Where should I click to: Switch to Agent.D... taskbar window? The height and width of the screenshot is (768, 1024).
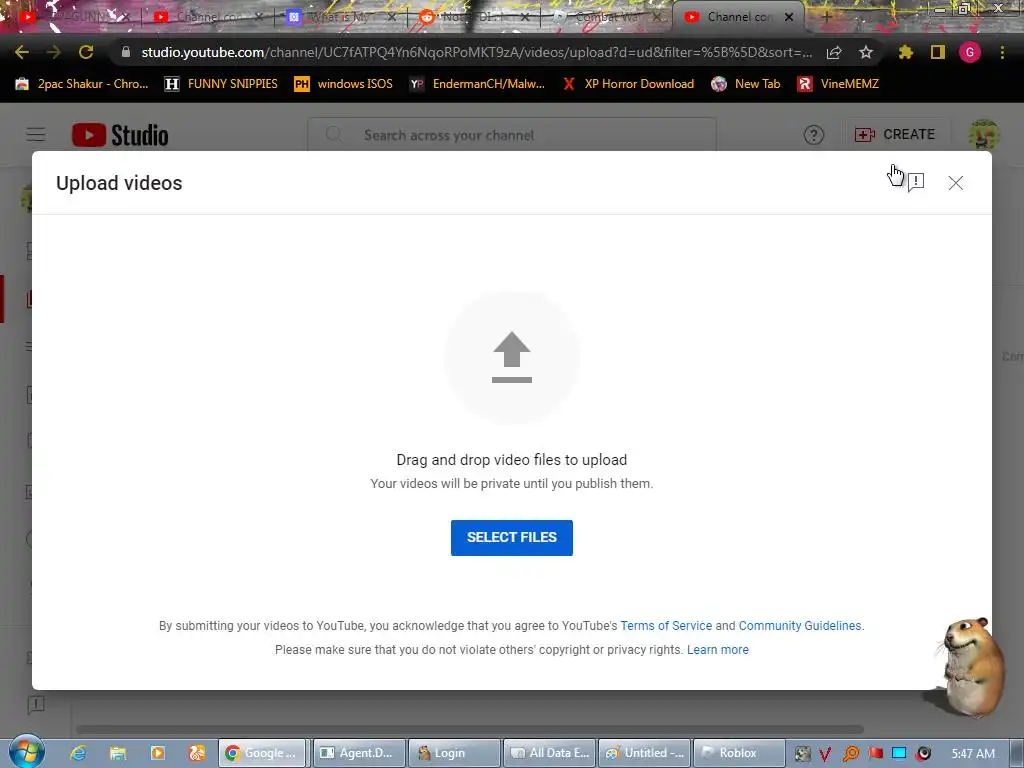360,753
